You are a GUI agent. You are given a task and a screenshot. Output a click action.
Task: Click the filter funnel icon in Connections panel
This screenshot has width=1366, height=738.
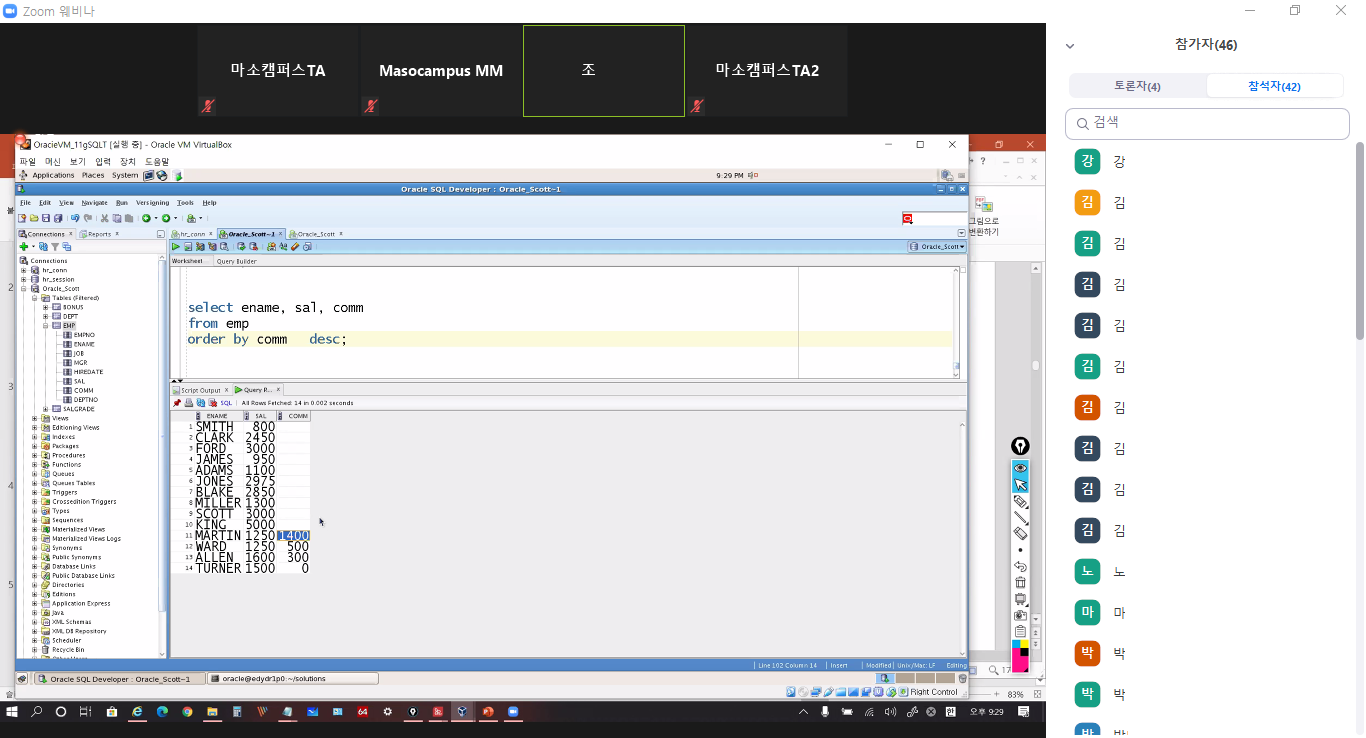point(55,246)
